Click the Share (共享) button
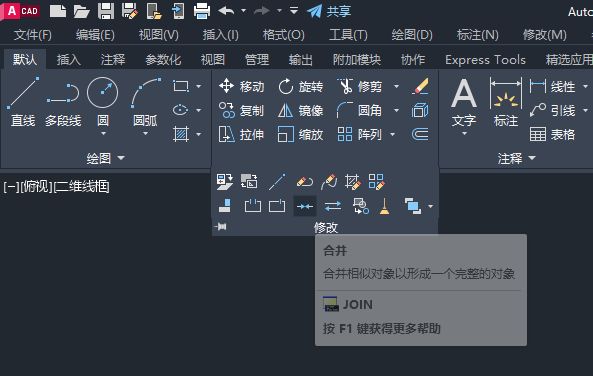Screen dimensions: 593x376 [x=329, y=11]
